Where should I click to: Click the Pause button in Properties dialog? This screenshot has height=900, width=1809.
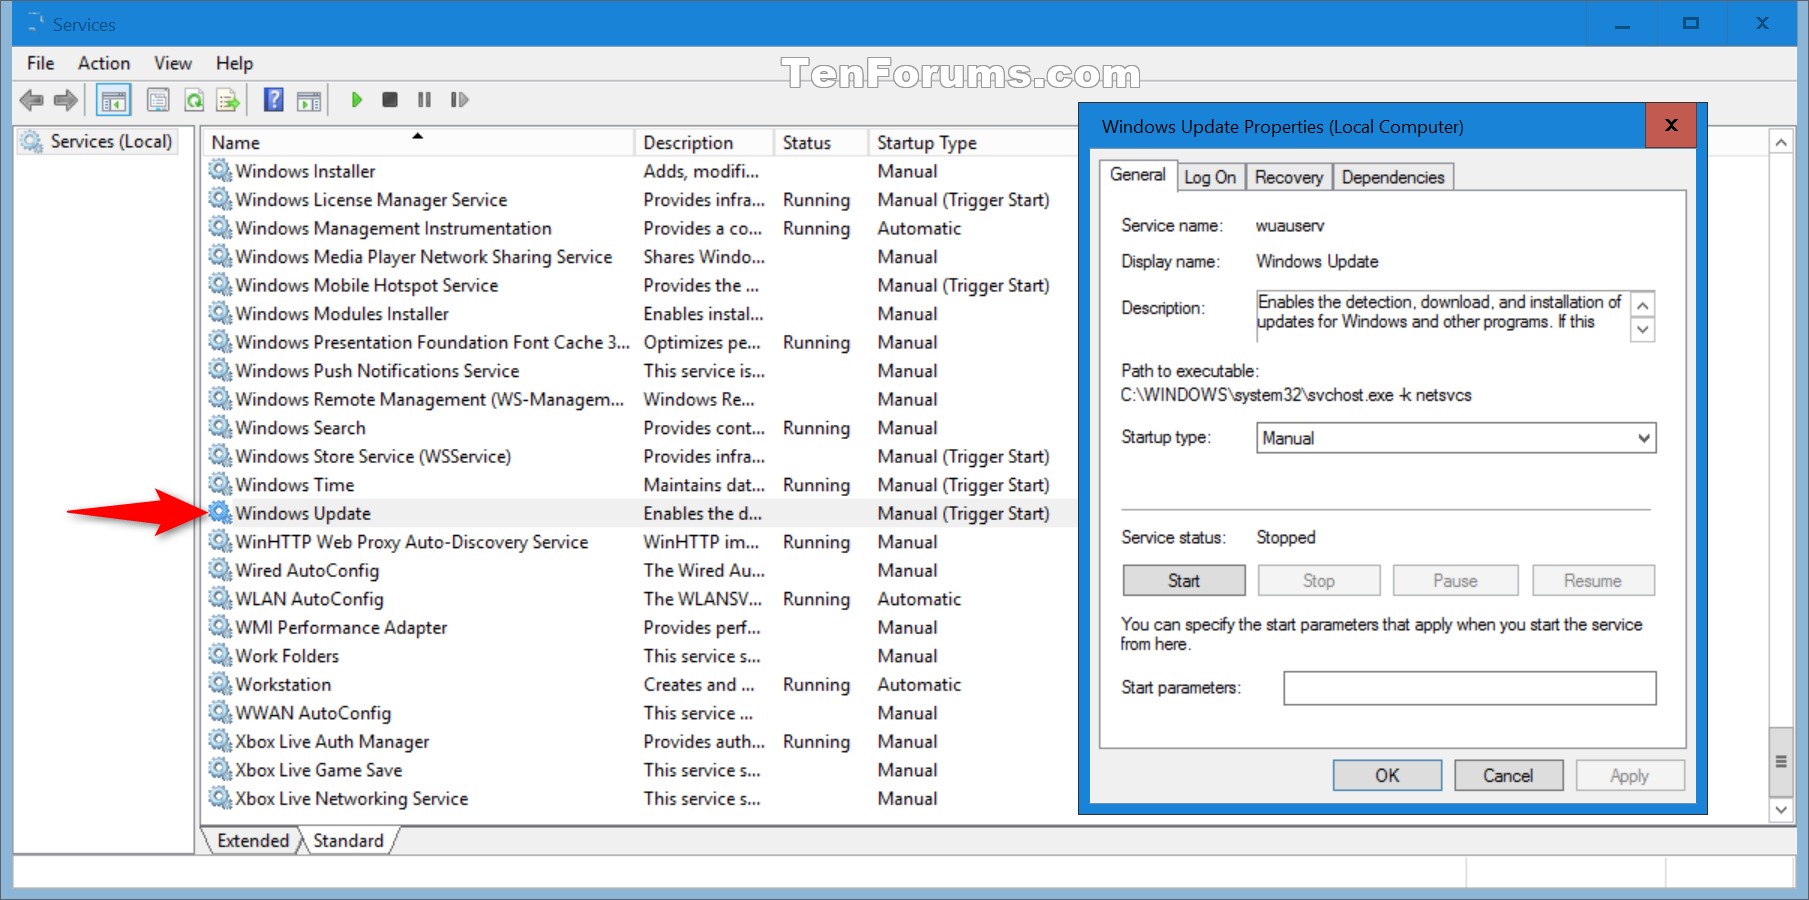1455,581
